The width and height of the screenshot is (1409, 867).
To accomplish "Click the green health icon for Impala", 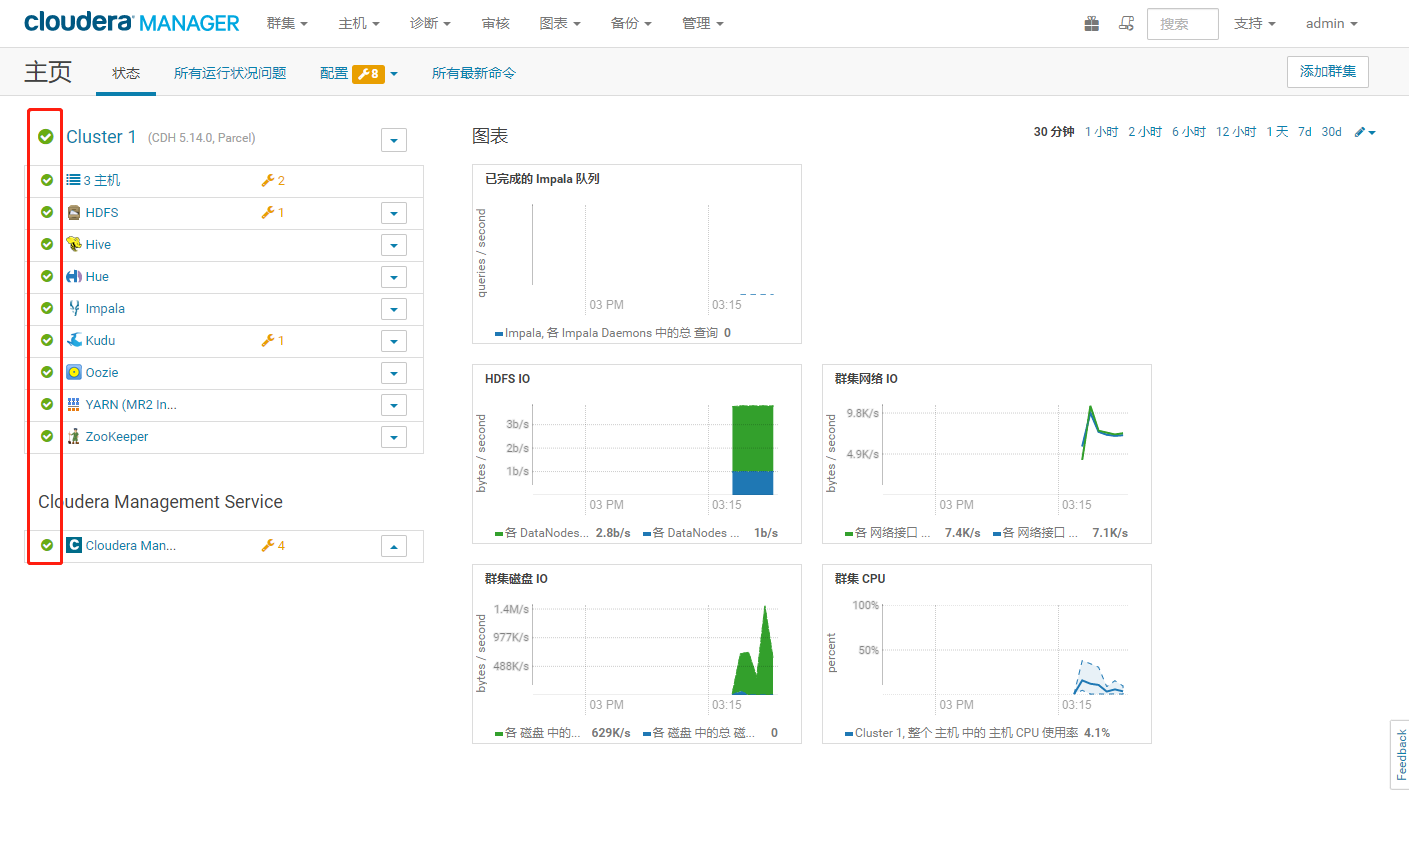I will [47, 308].
